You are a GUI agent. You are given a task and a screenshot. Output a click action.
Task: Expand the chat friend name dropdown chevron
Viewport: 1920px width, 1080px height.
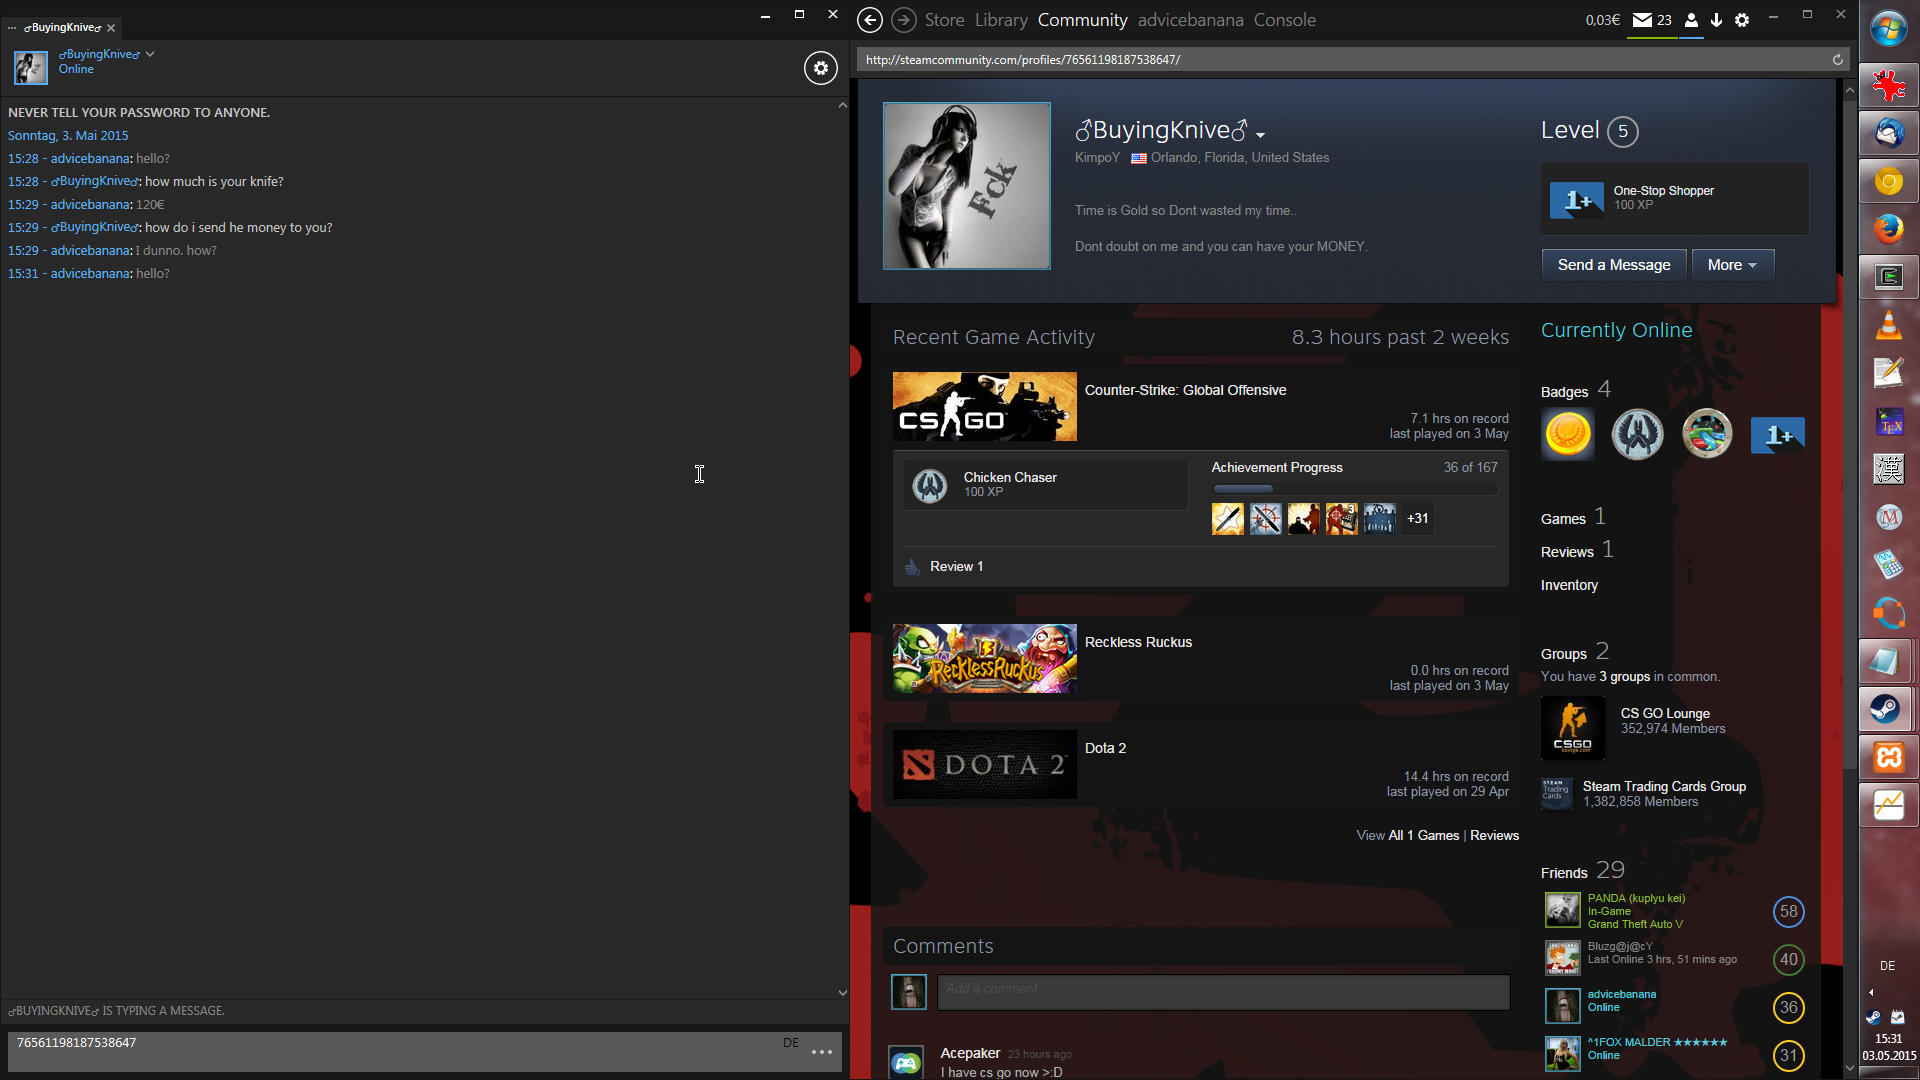150,54
